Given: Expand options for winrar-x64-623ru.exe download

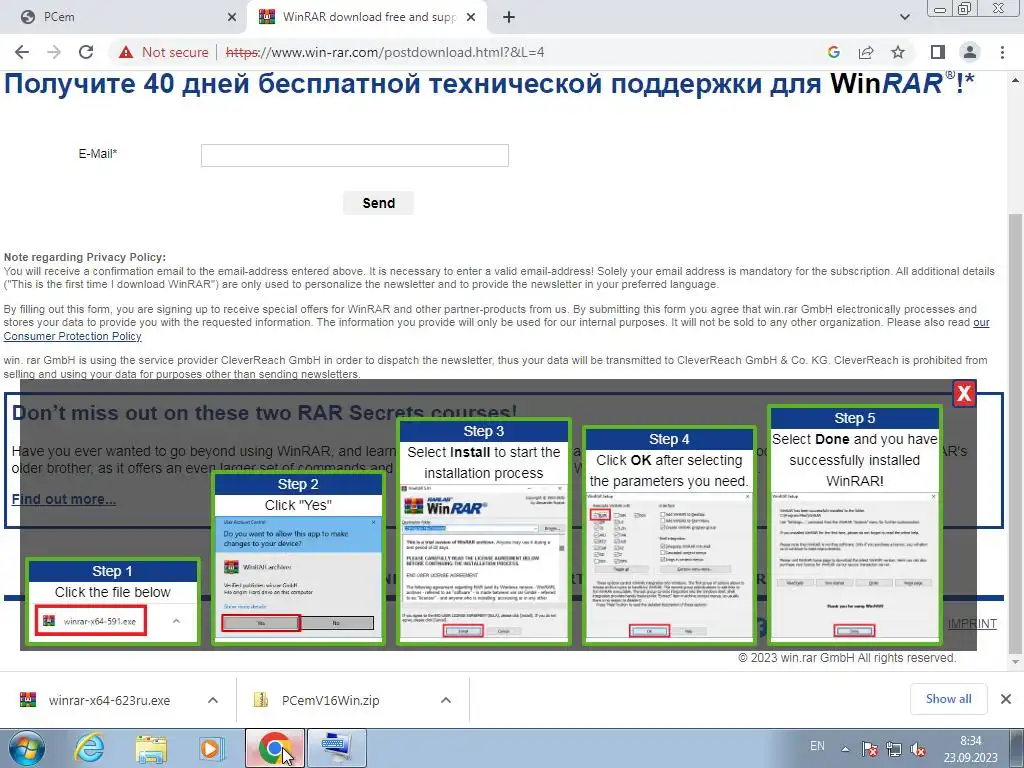Looking at the screenshot, I should click(x=213, y=700).
